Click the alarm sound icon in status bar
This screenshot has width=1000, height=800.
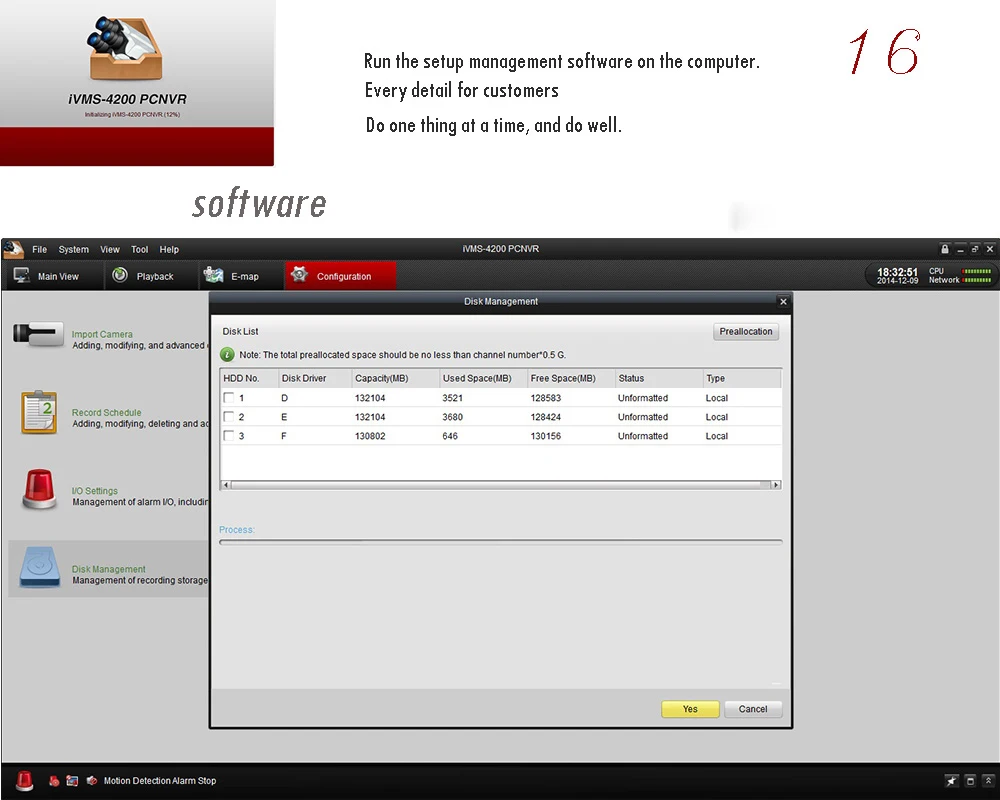click(92, 781)
